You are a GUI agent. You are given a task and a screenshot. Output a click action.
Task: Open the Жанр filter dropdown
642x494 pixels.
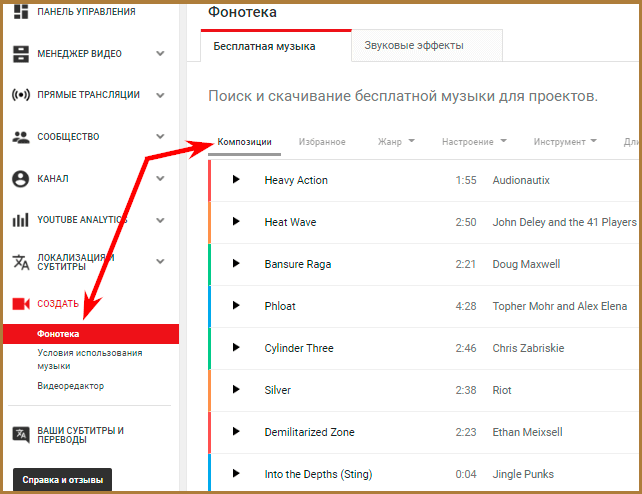coord(396,142)
